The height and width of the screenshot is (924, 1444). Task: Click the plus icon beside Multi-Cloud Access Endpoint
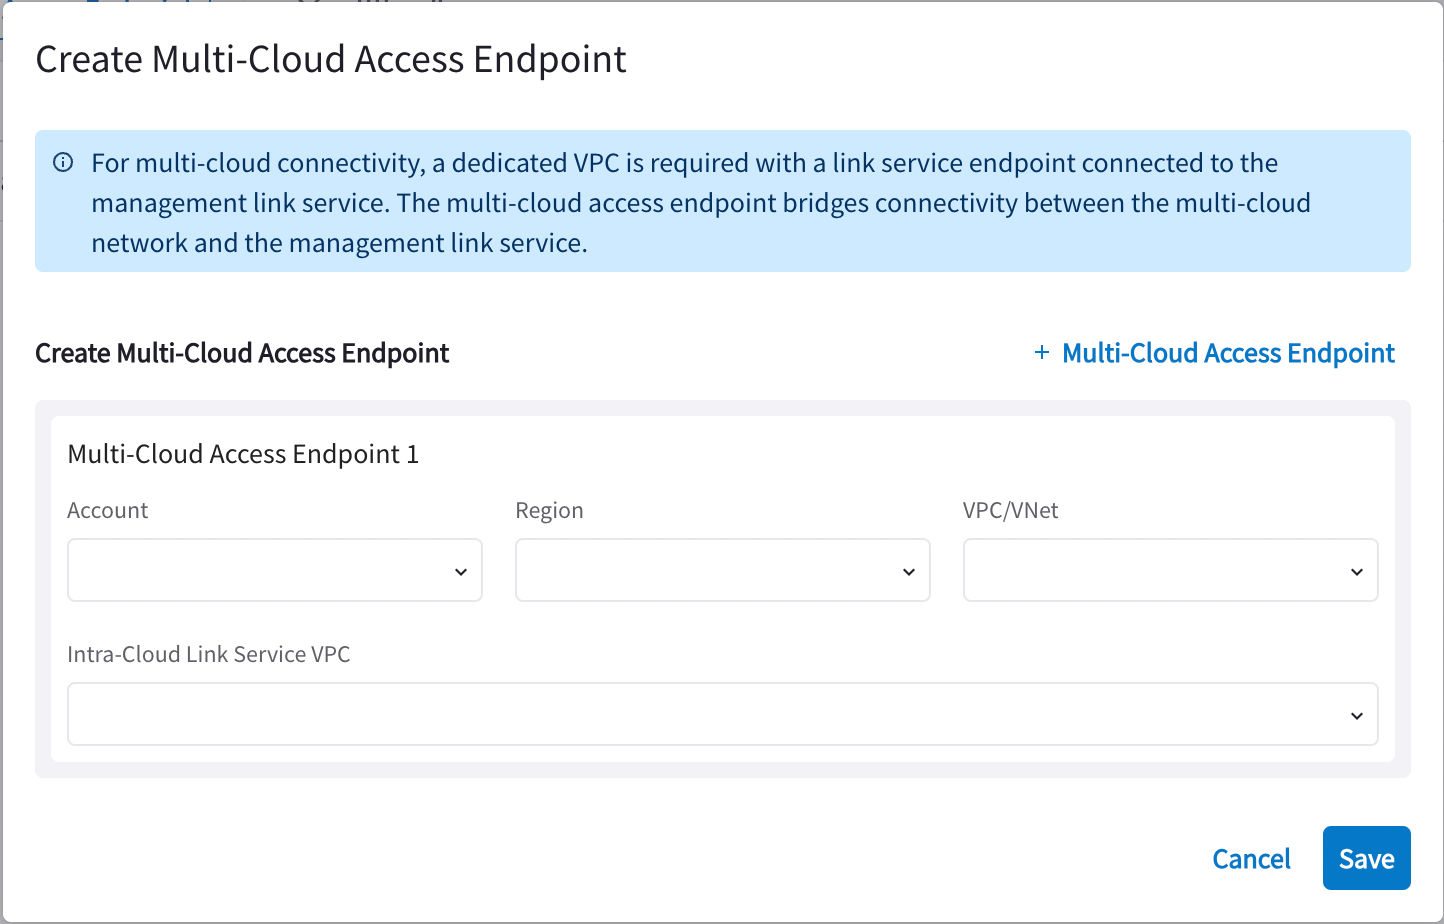pyautogui.click(x=1042, y=353)
